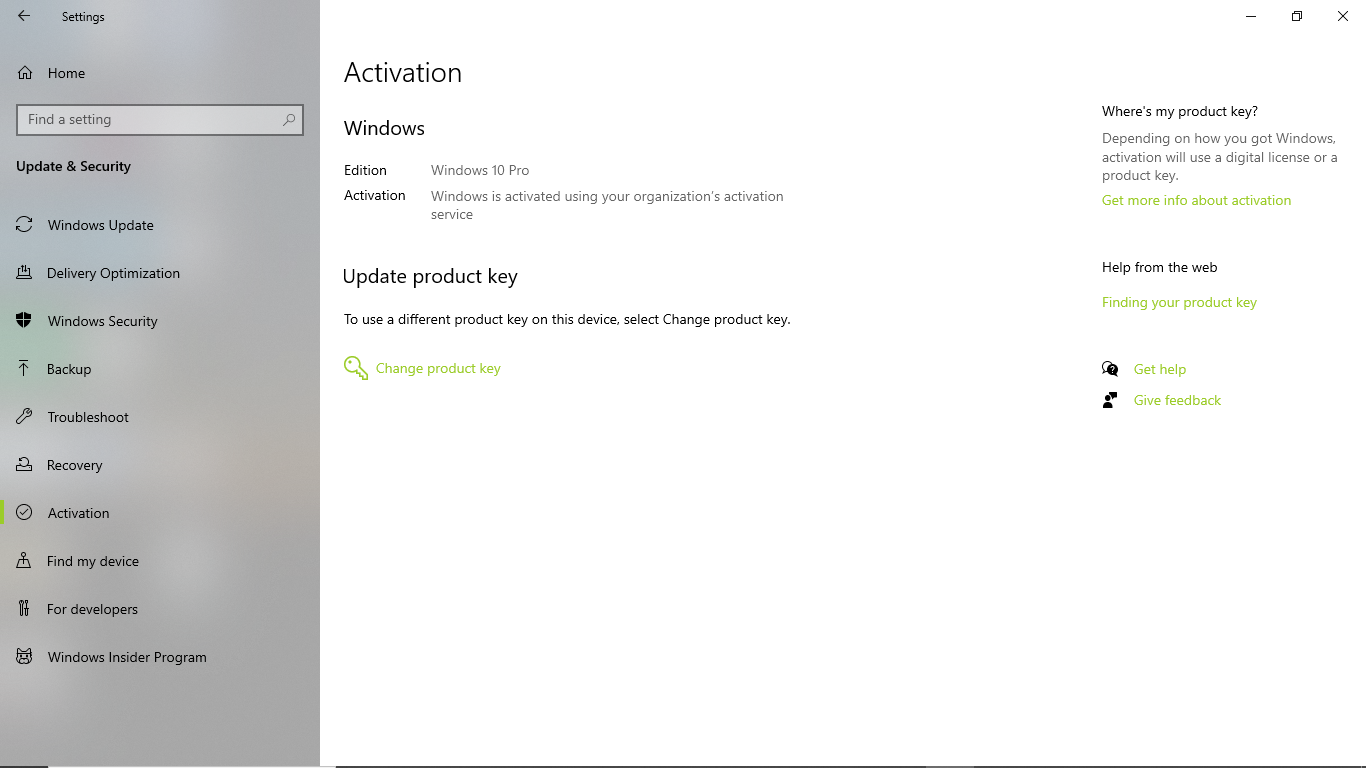Click the Update product key heading
Viewport: 1366px width, 768px height.
pos(430,276)
